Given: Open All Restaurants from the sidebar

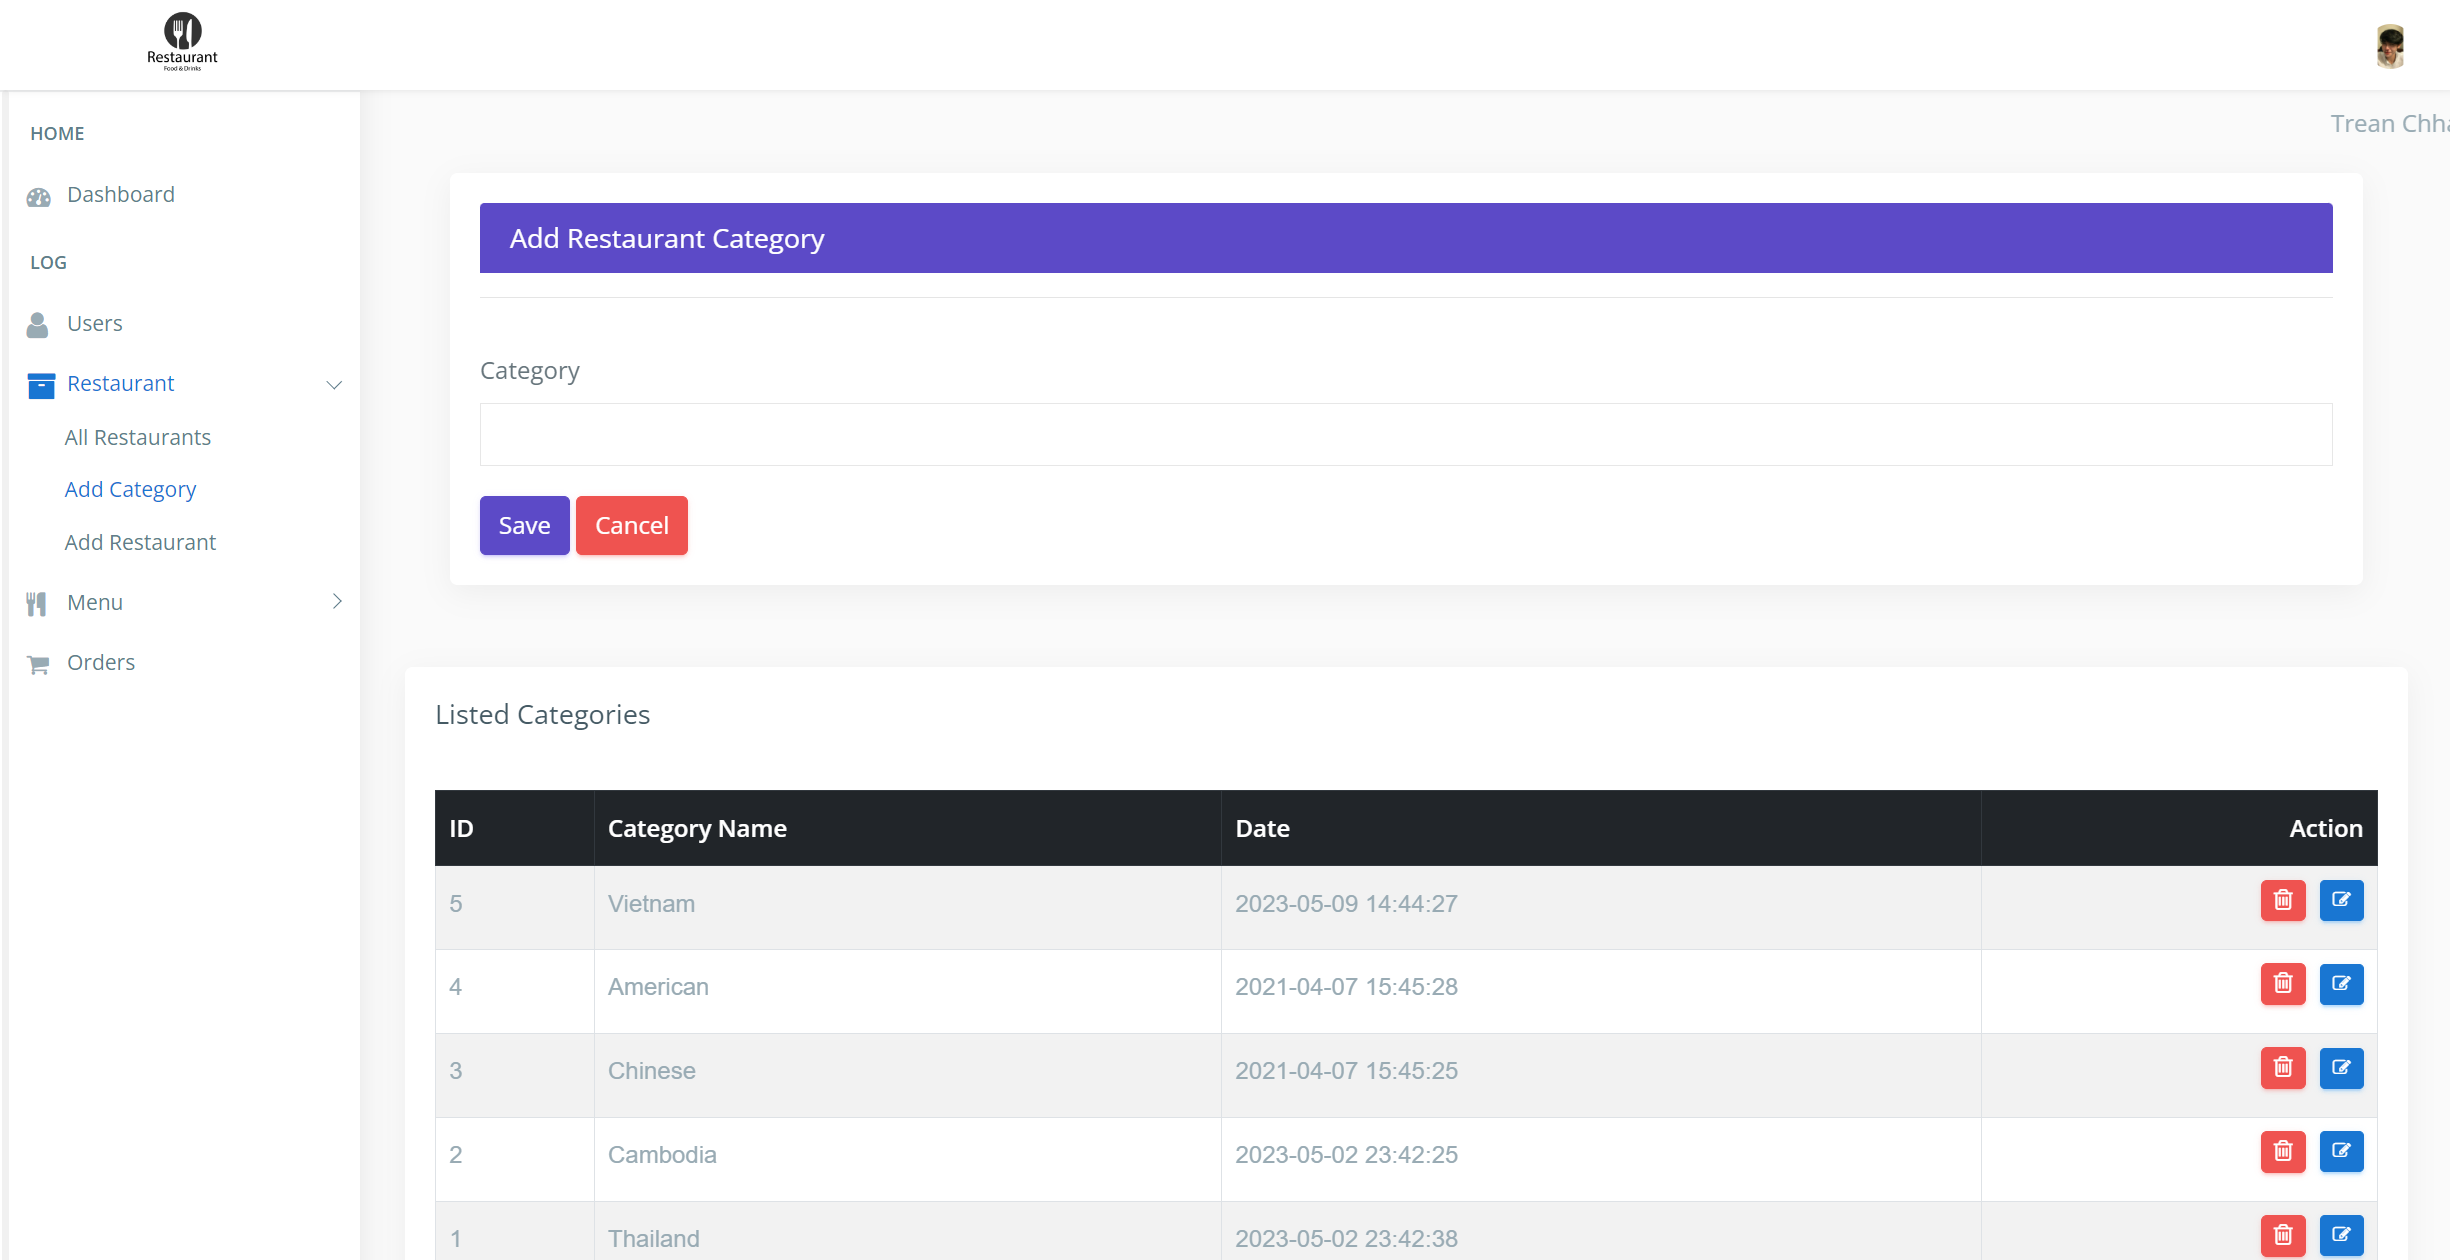Looking at the screenshot, I should pos(138,437).
